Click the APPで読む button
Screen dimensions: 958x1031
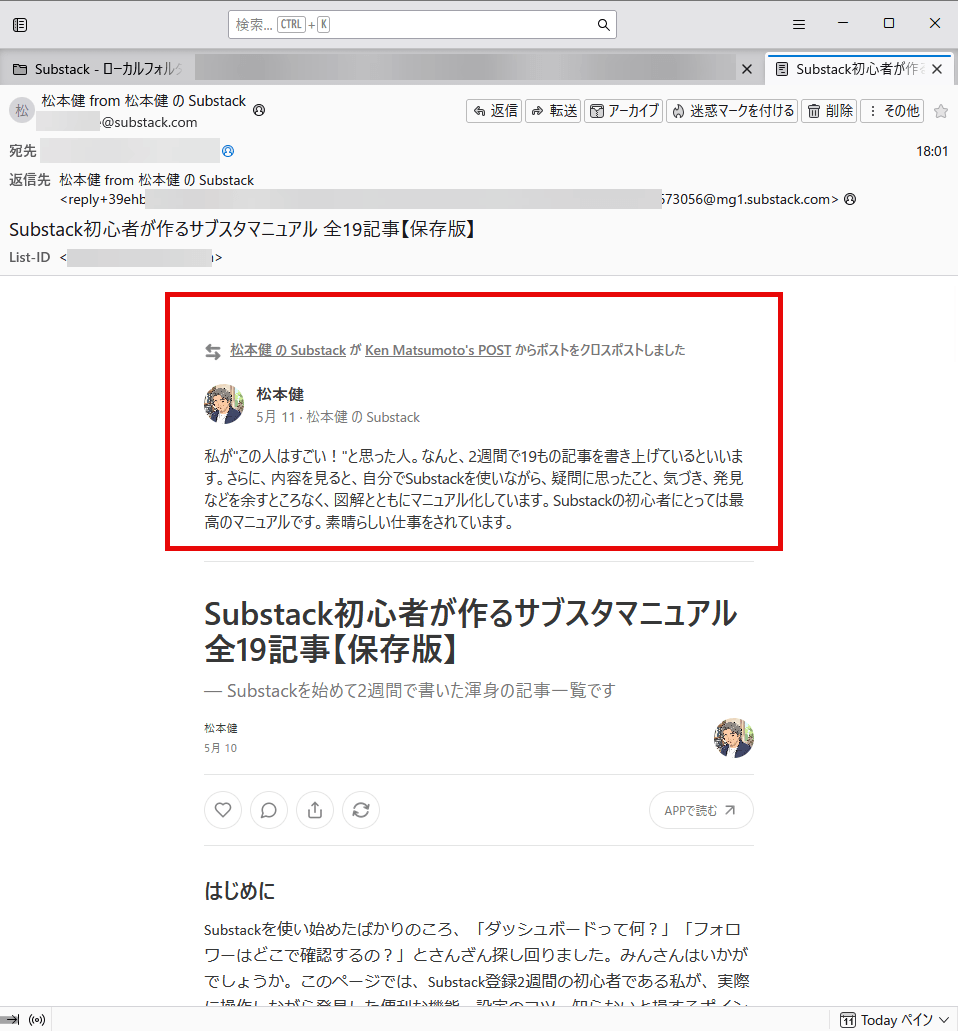[x=701, y=810]
